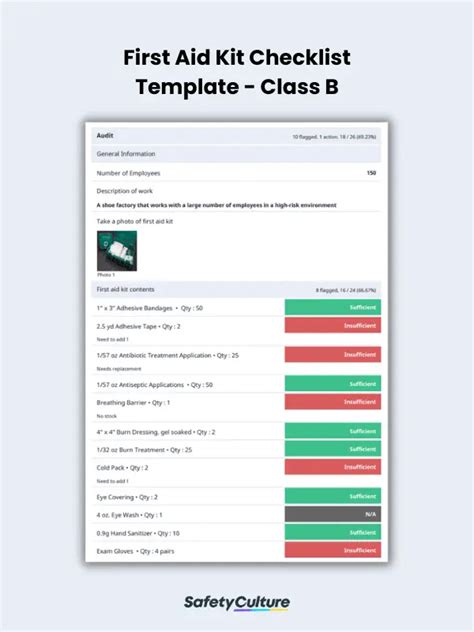Click the N/A badge for Eye Wash
This screenshot has width=474, height=632.
(333, 514)
